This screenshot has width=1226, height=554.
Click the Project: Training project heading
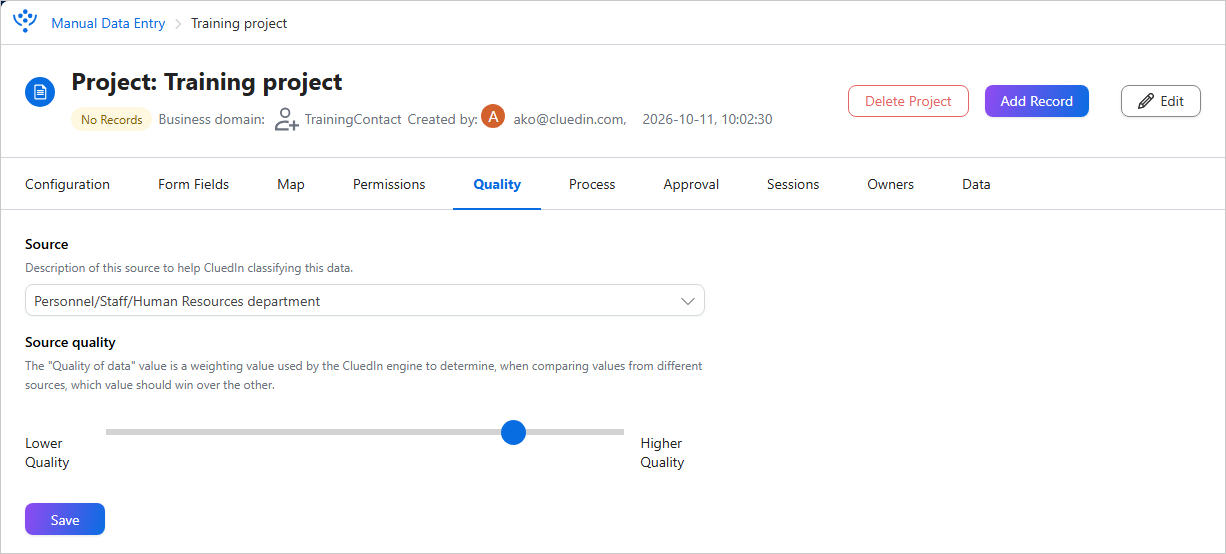[x=207, y=82]
